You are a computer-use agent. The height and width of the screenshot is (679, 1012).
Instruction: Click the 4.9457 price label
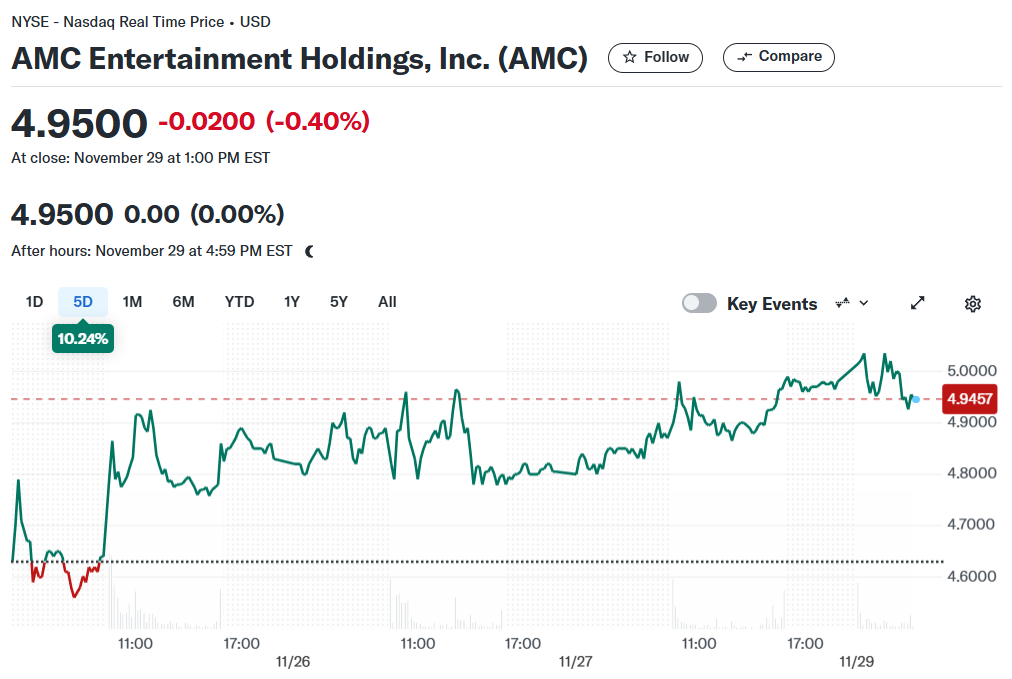(969, 399)
